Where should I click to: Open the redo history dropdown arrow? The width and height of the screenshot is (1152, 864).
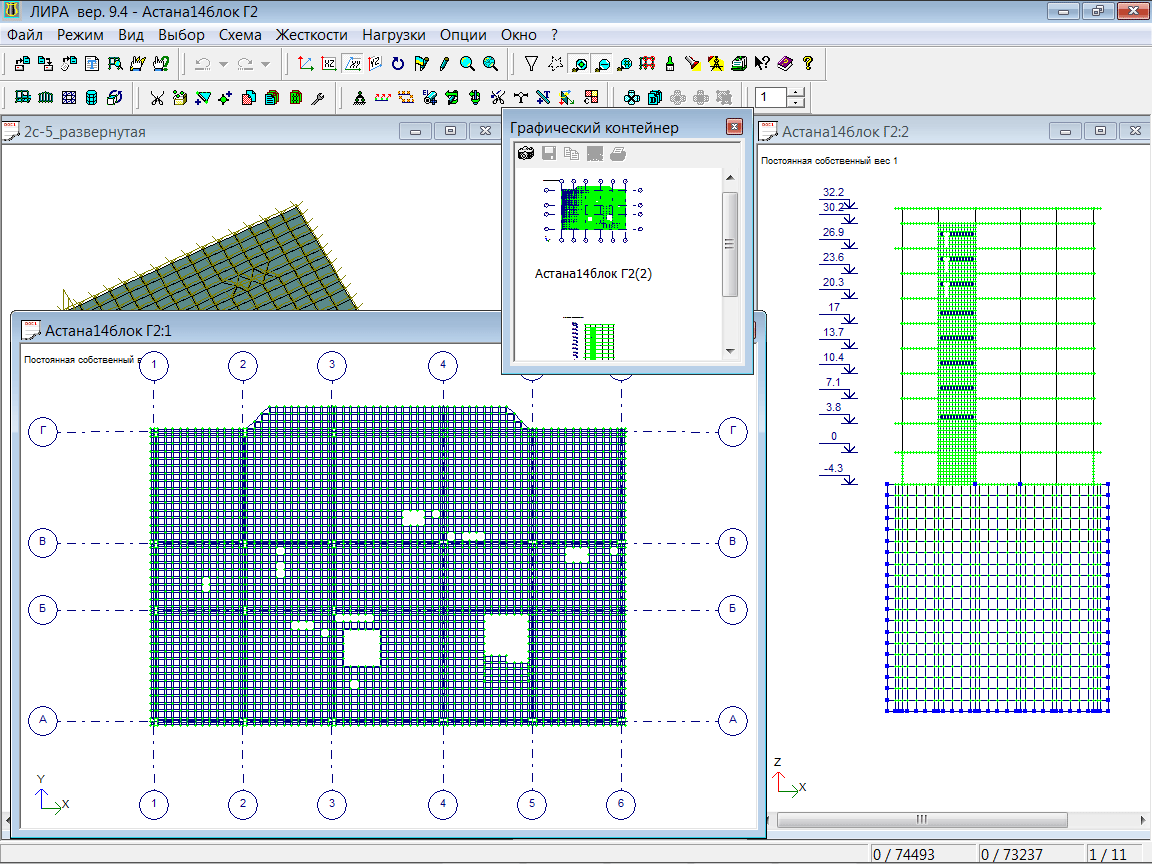click(x=265, y=64)
